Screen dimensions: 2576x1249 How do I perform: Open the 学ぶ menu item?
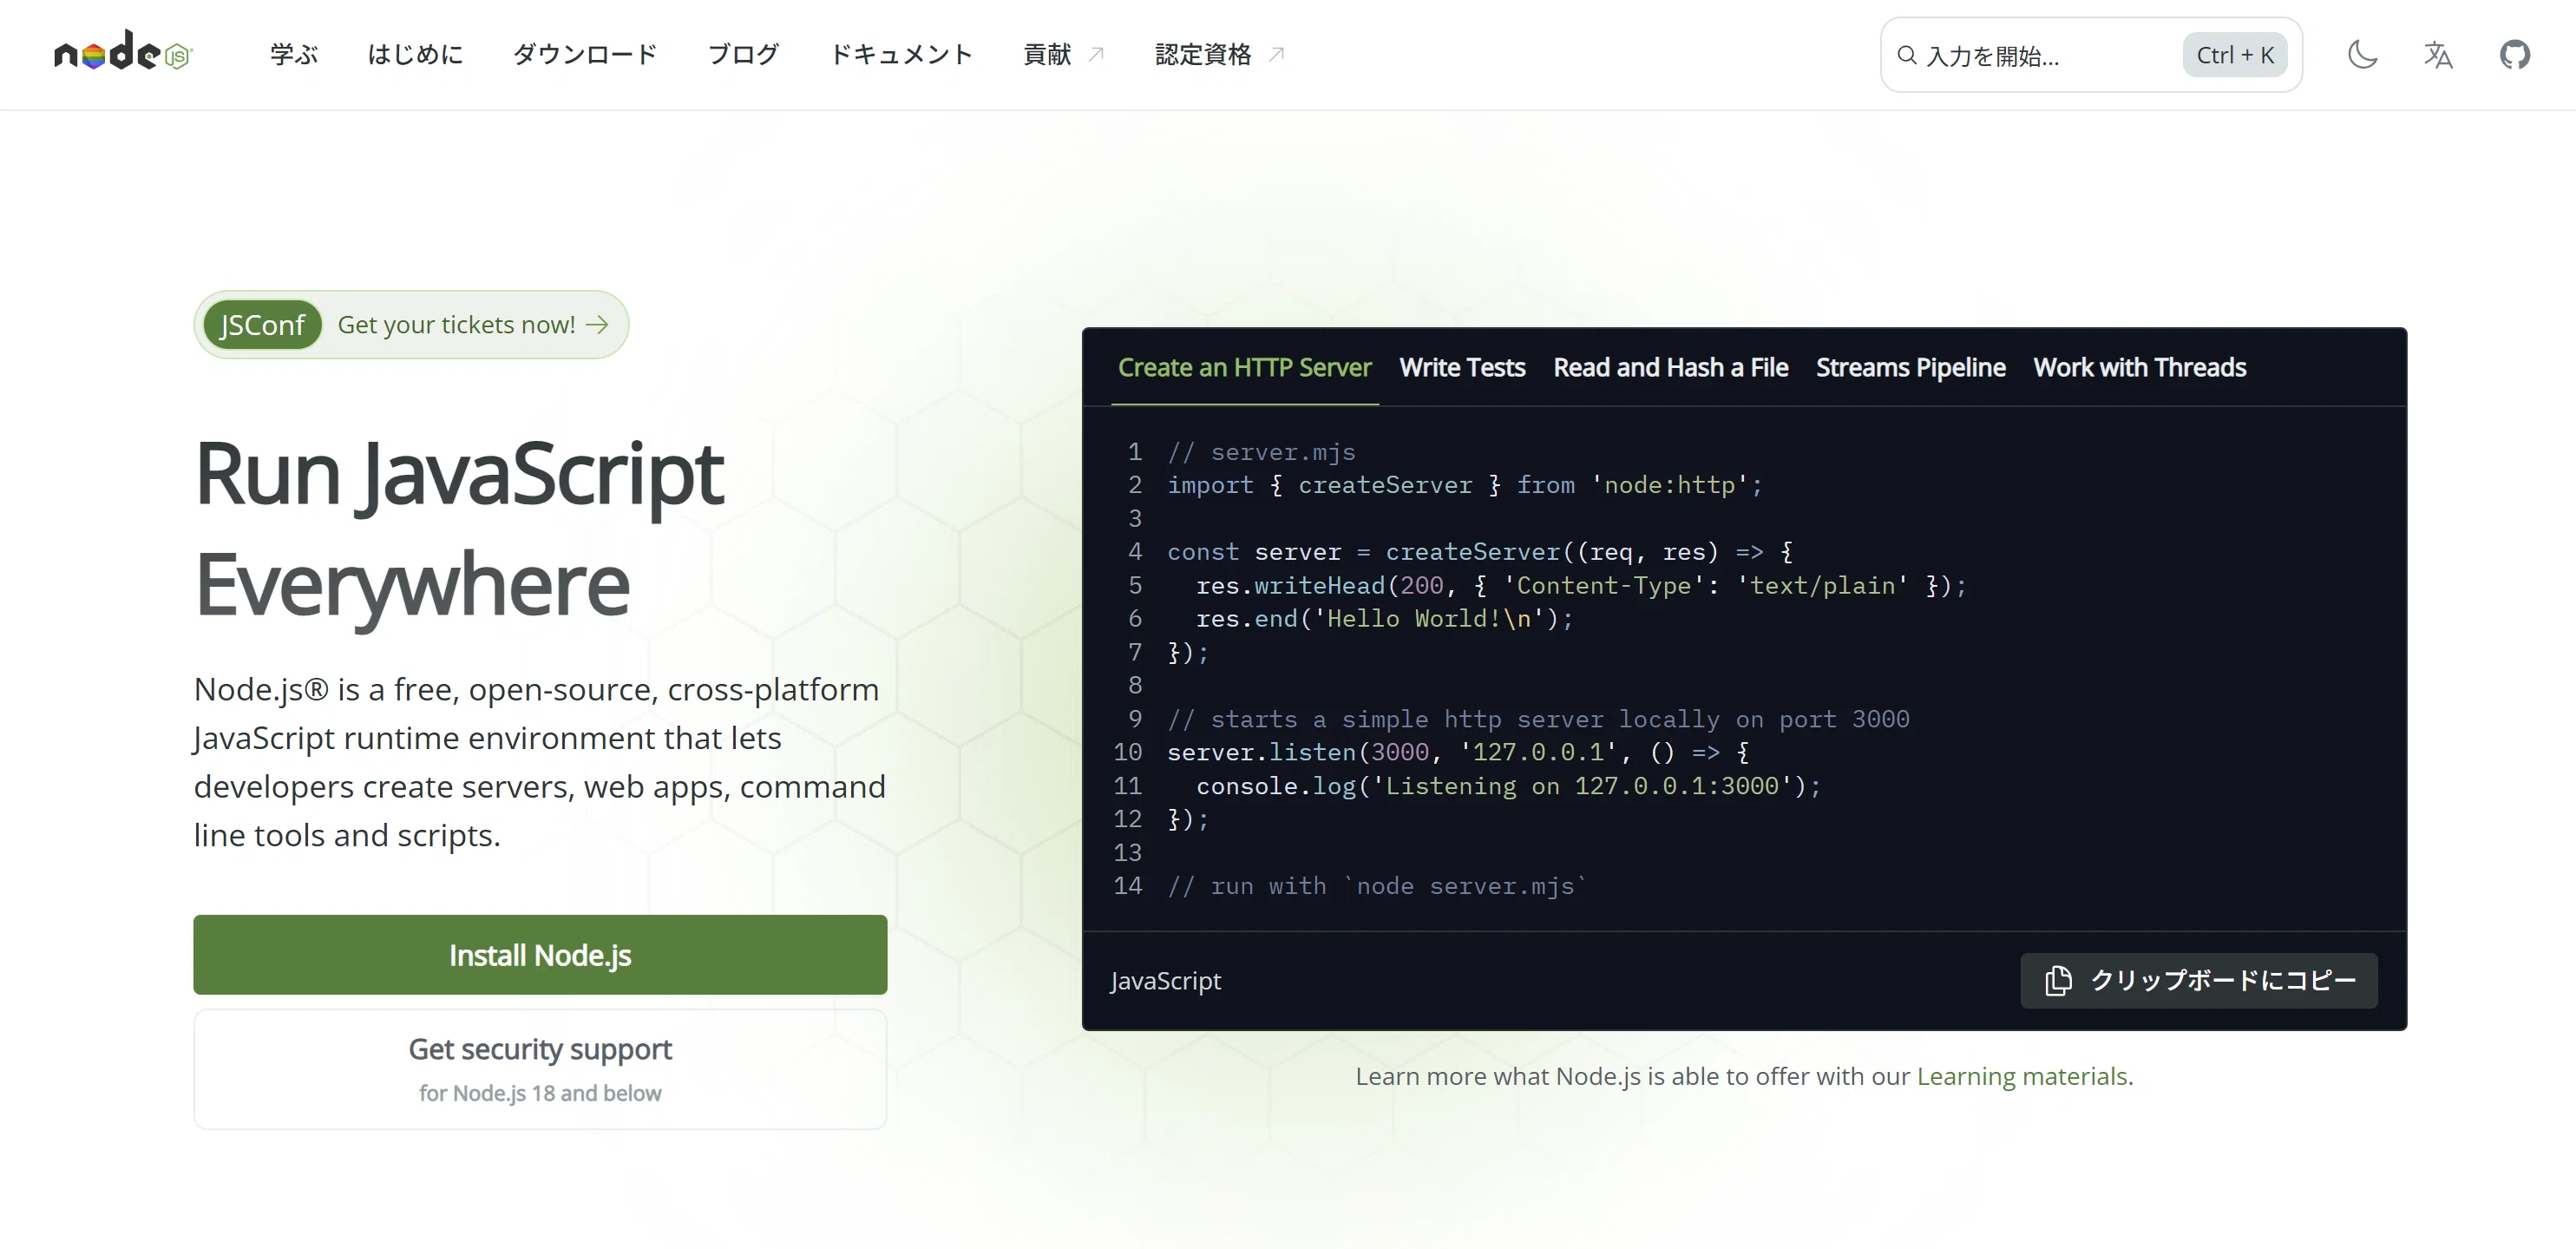coord(294,54)
